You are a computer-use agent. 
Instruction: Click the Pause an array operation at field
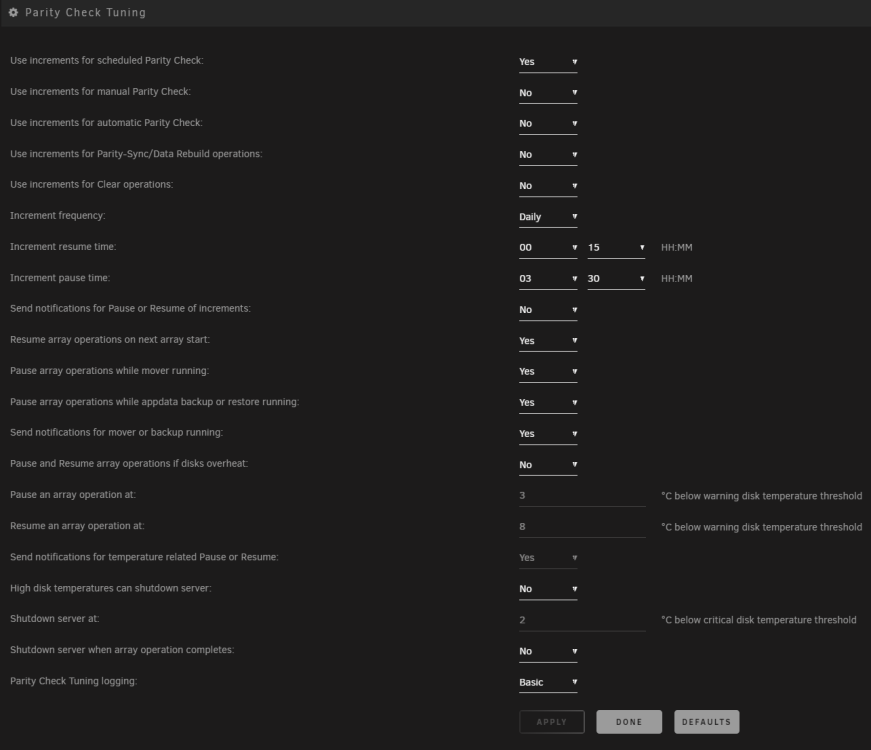click(582, 496)
